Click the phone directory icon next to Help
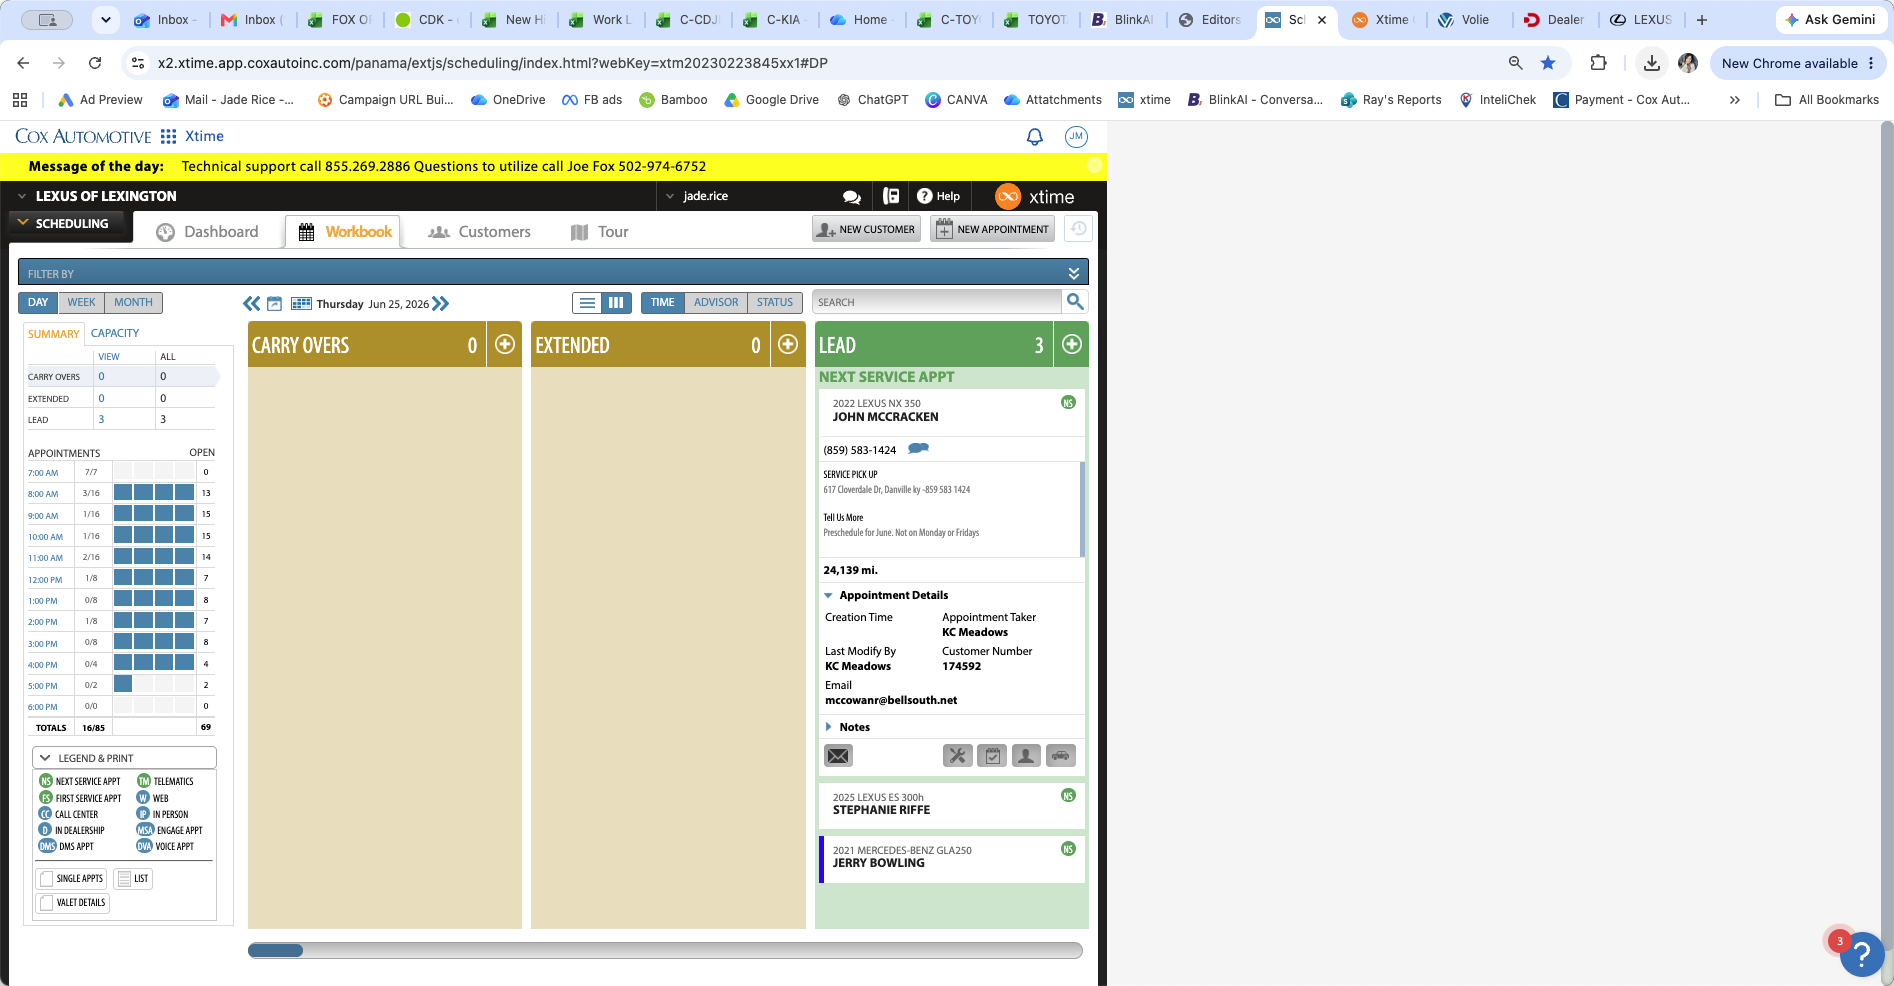The width and height of the screenshot is (1894, 986). click(x=891, y=196)
